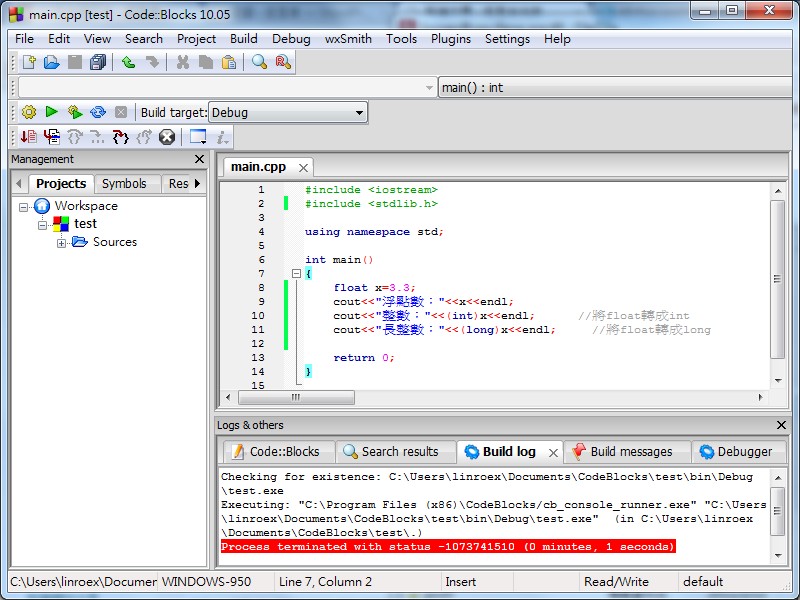Image resolution: width=800 pixels, height=600 pixels.
Task: Place cursor on return 0 line
Action: click(x=364, y=358)
